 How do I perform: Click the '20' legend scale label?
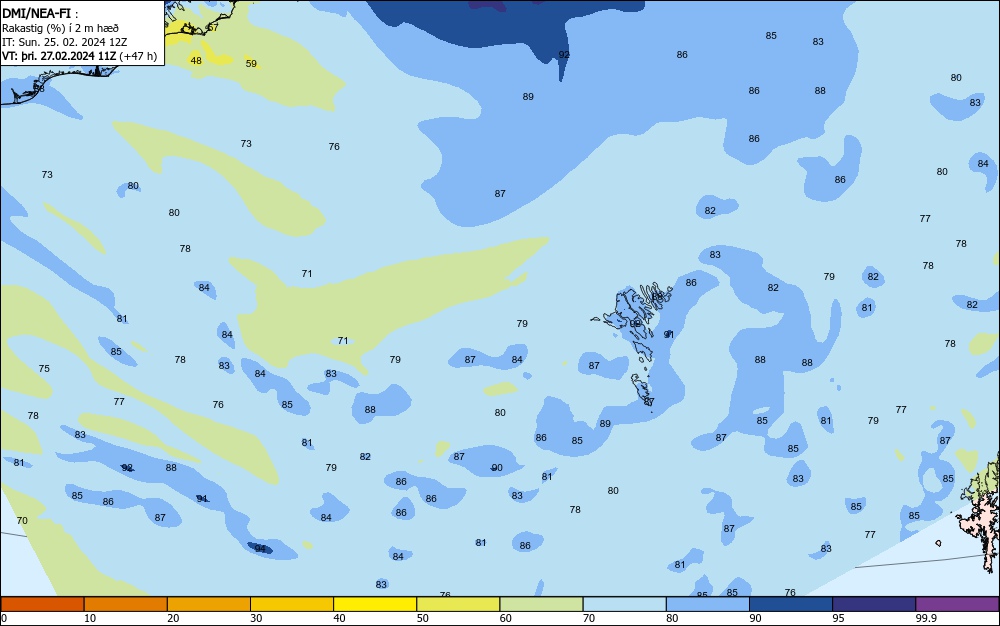point(173,618)
